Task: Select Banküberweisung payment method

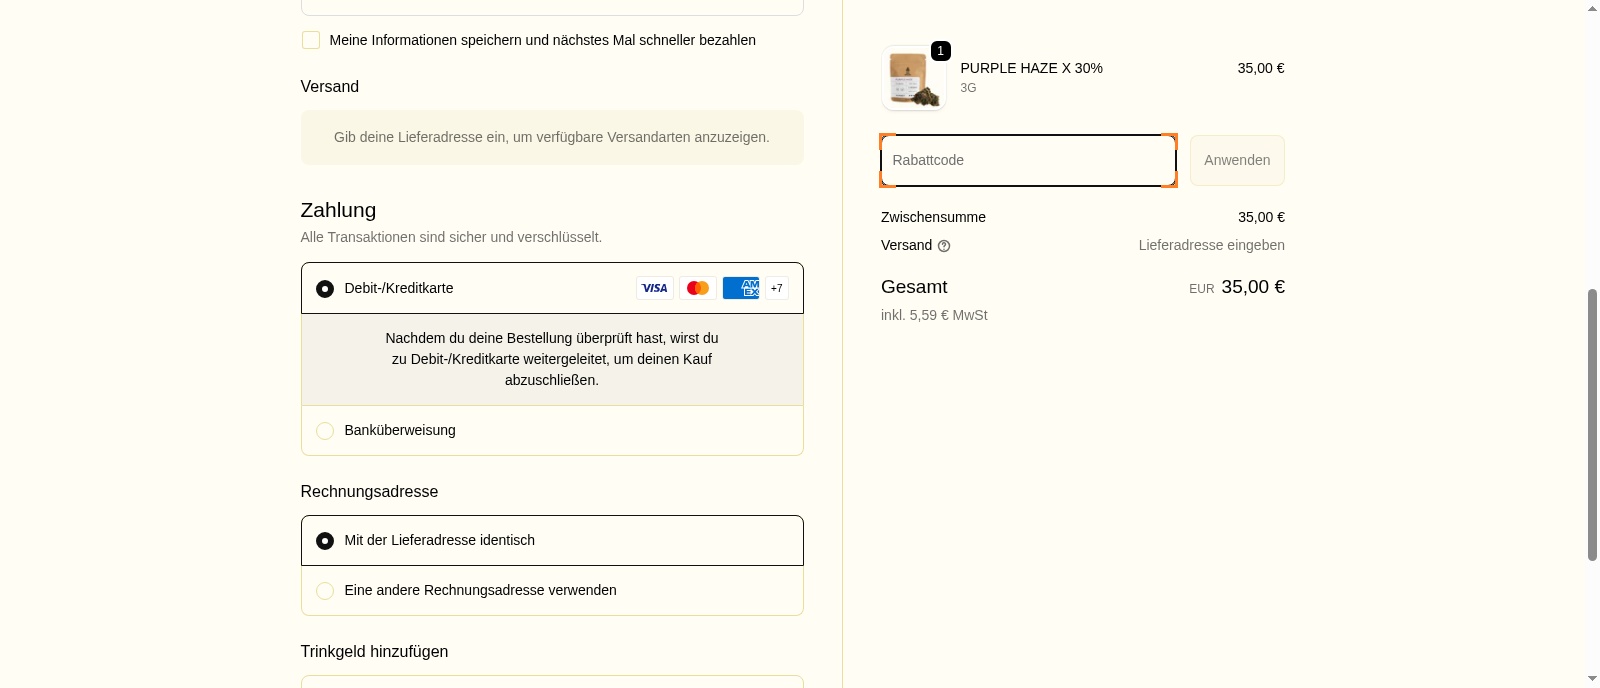Action: pos(325,431)
